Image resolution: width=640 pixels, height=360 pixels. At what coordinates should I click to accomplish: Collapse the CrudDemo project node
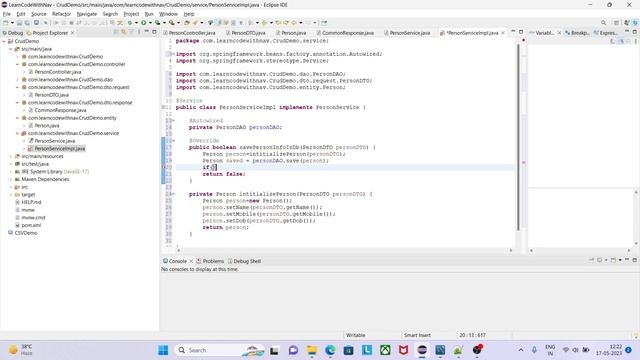[4, 41]
